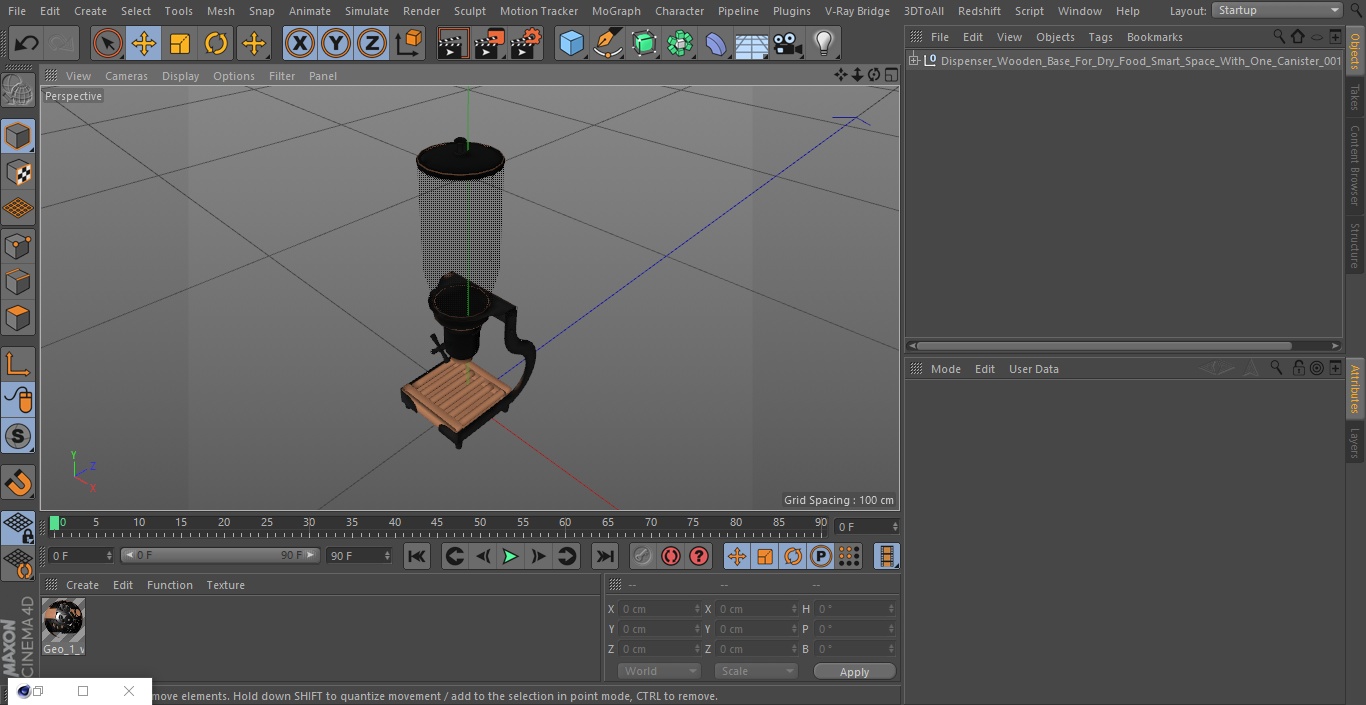Toggle Z axis lock
The height and width of the screenshot is (705, 1366).
[372, 43]
